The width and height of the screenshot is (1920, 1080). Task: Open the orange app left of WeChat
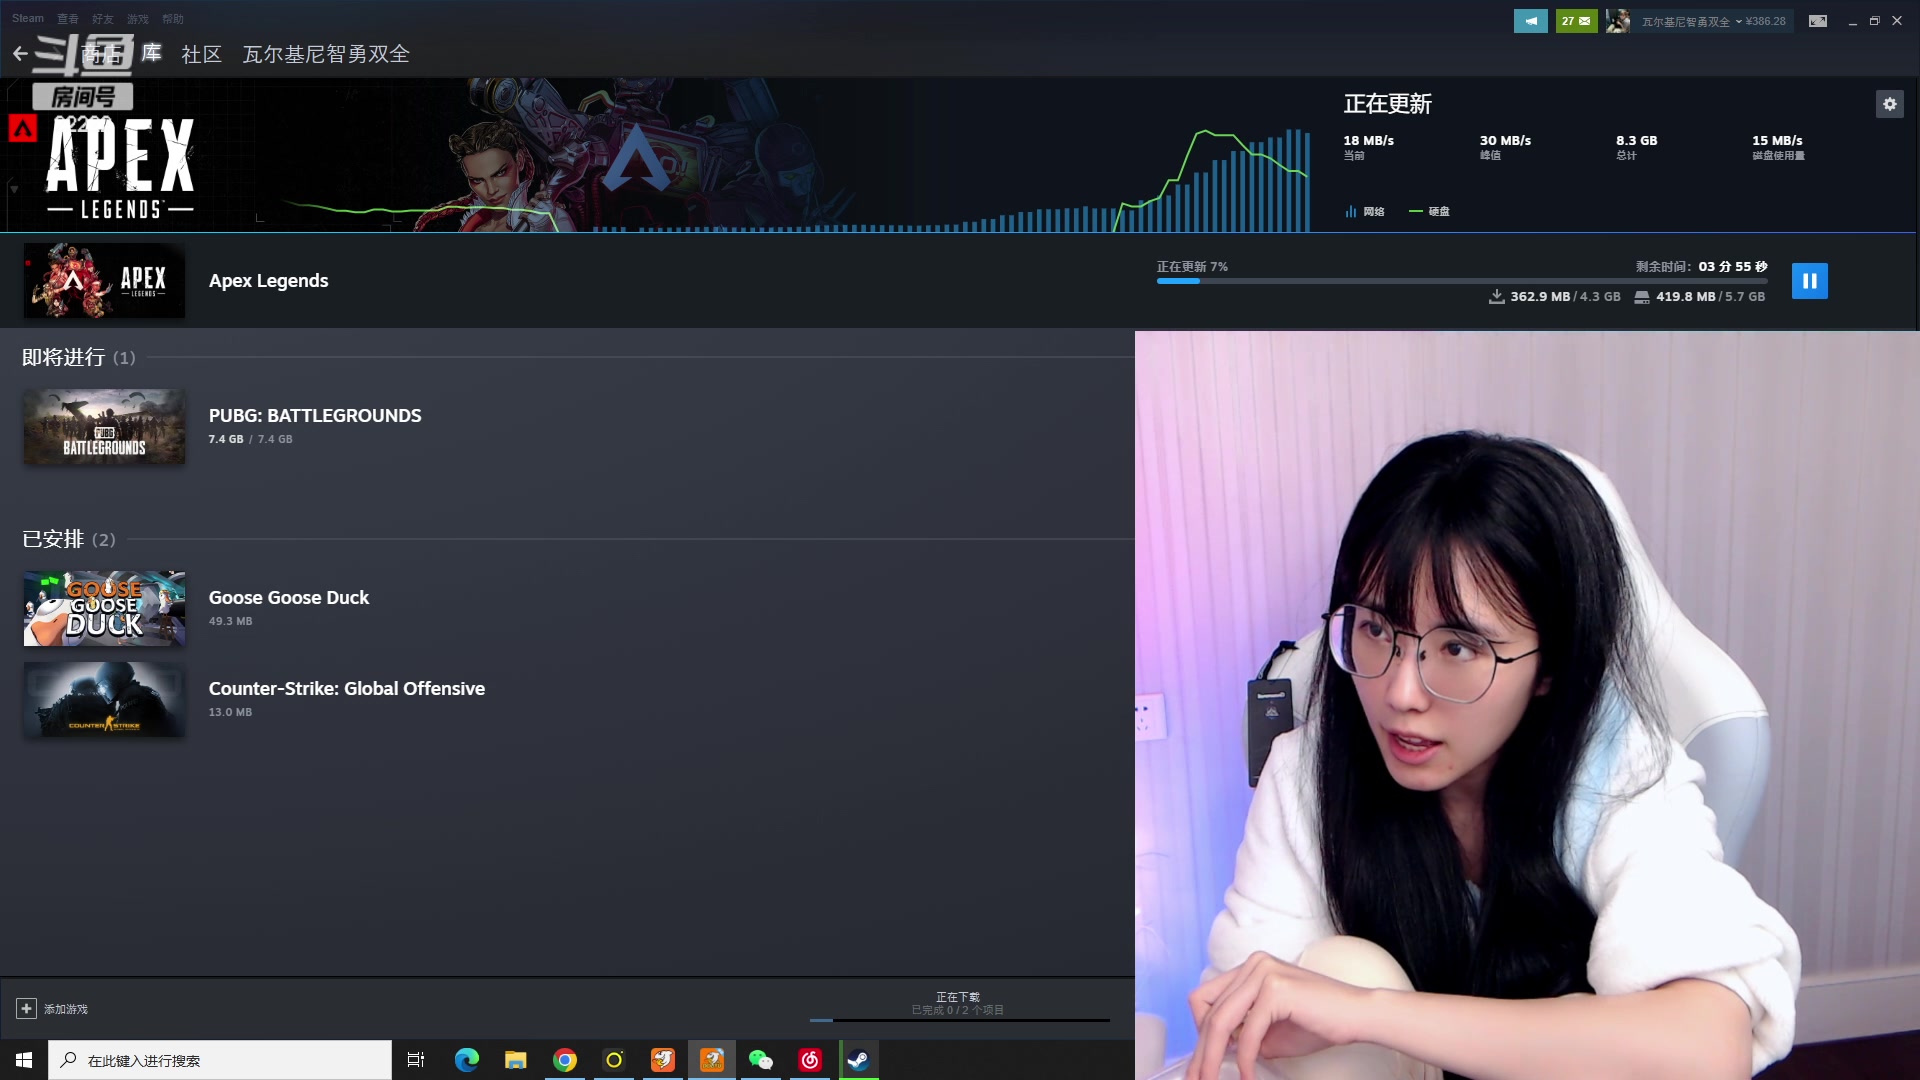click(x=712, y=1060)
